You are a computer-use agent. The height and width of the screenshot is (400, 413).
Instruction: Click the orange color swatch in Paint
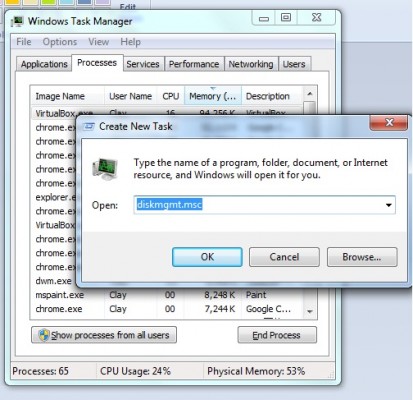click(13, 2)
